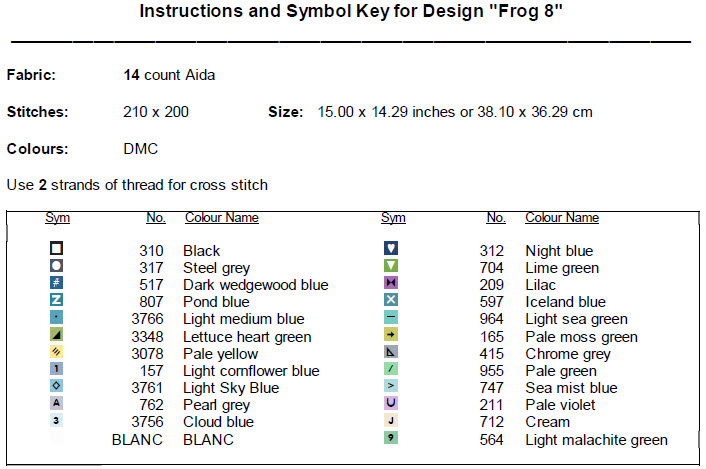Click the "Light malachite green" colour name

tap(596, 440)
